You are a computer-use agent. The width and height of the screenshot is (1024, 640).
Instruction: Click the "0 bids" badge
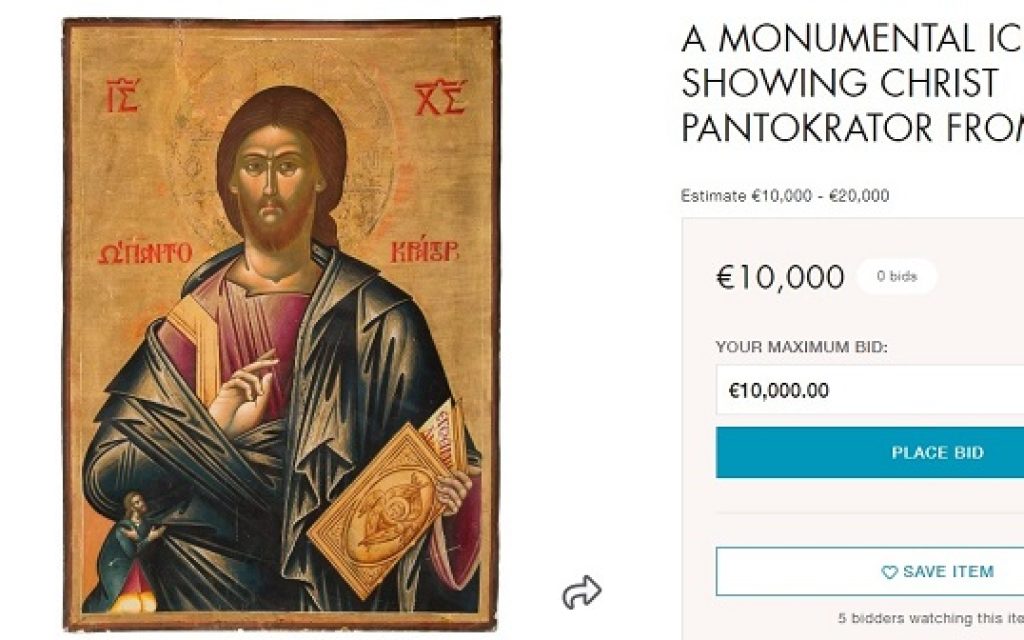point(896,276)
